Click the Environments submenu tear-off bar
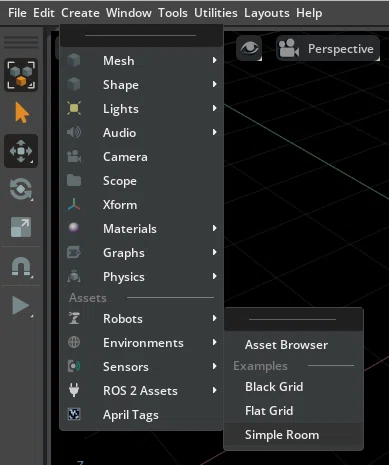This screenshot has height=465, width=389. pos(293,319)
